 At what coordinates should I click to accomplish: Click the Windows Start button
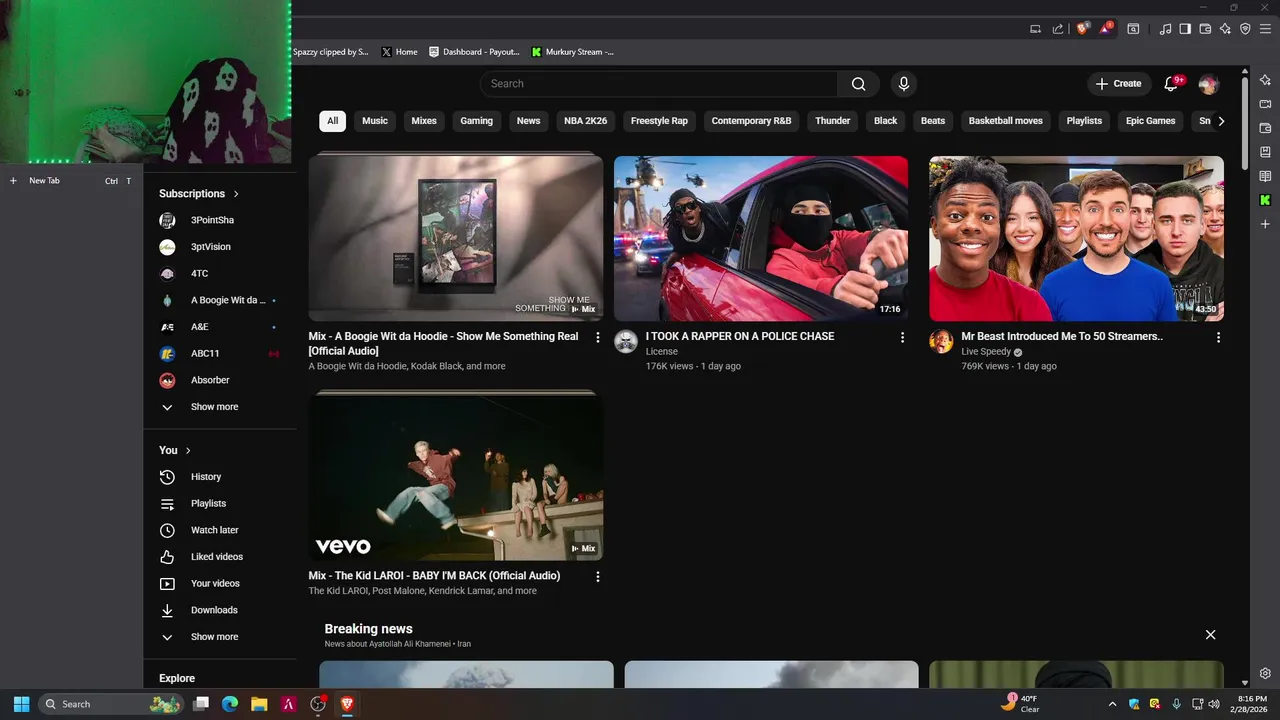click(21, 704)
